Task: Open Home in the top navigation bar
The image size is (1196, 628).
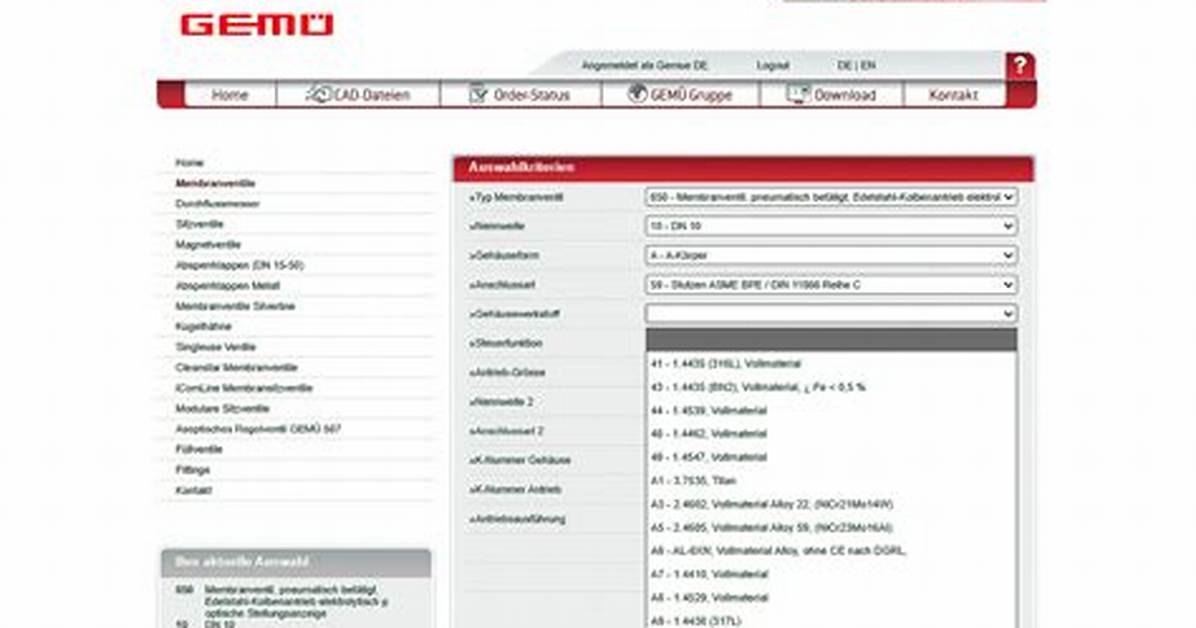Action: click(x=230, y=95)
